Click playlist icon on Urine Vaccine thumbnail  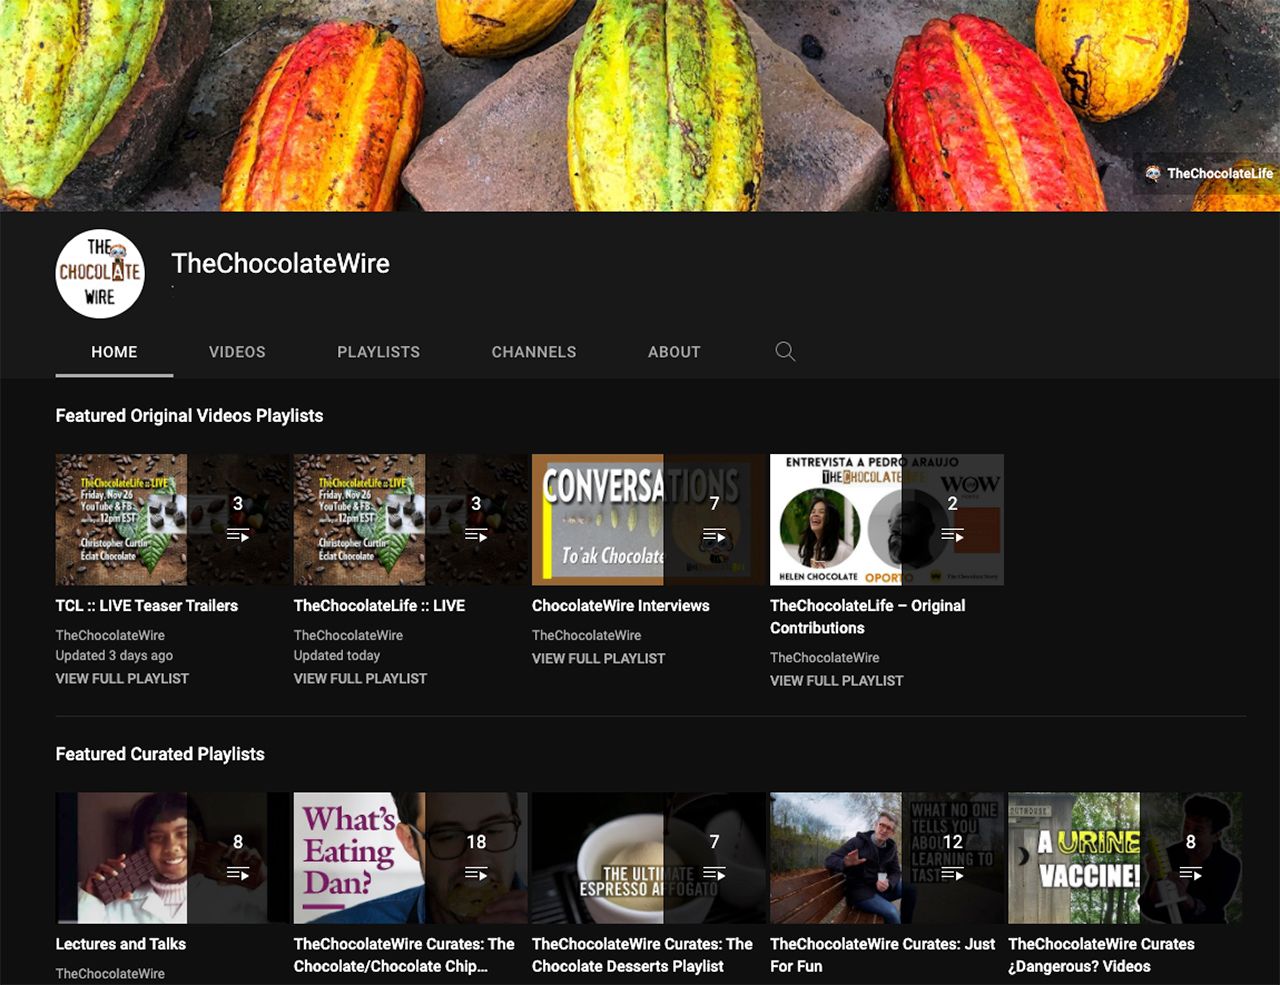point(1190,873)
